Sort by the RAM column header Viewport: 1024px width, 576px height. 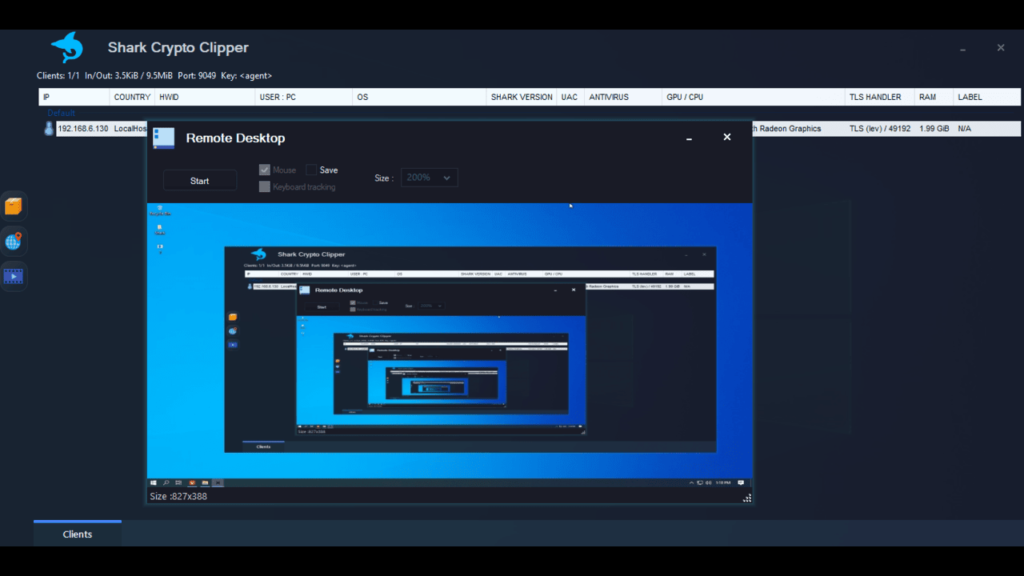point(934,97)
